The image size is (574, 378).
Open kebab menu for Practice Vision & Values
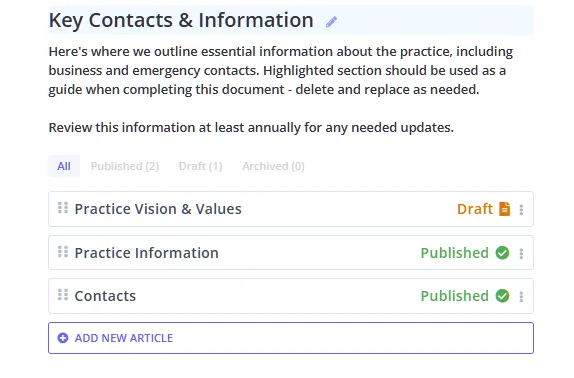pos(521,210)
